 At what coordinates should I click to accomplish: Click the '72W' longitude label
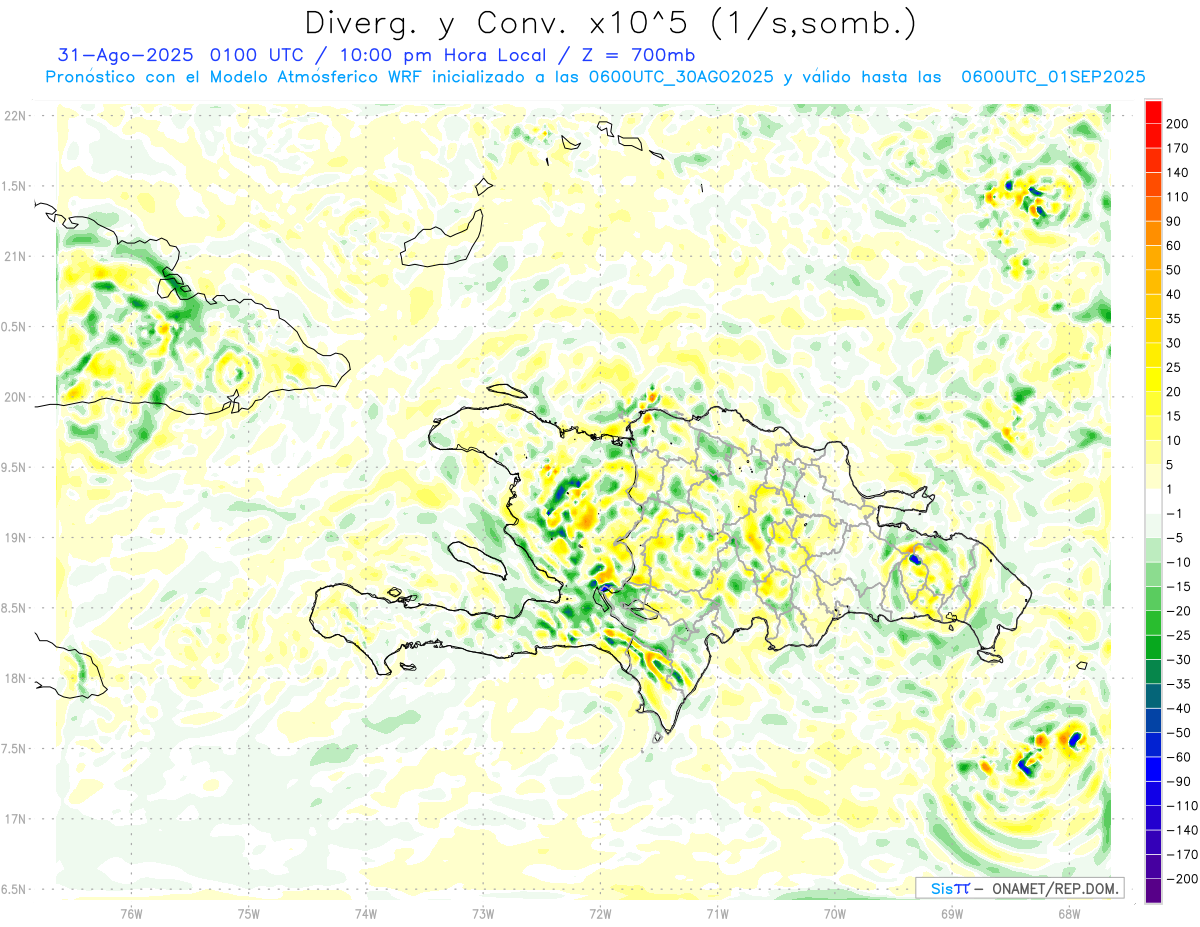point(600,913)
